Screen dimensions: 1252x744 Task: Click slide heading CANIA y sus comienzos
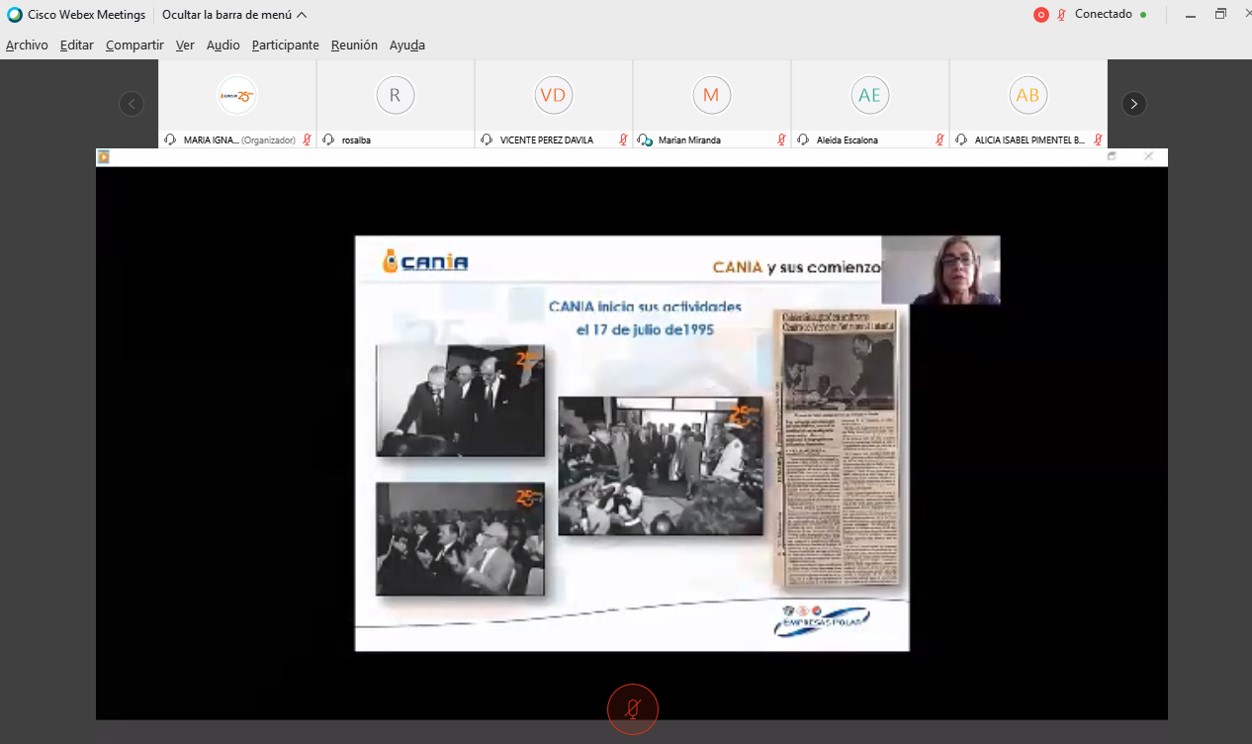797,267
